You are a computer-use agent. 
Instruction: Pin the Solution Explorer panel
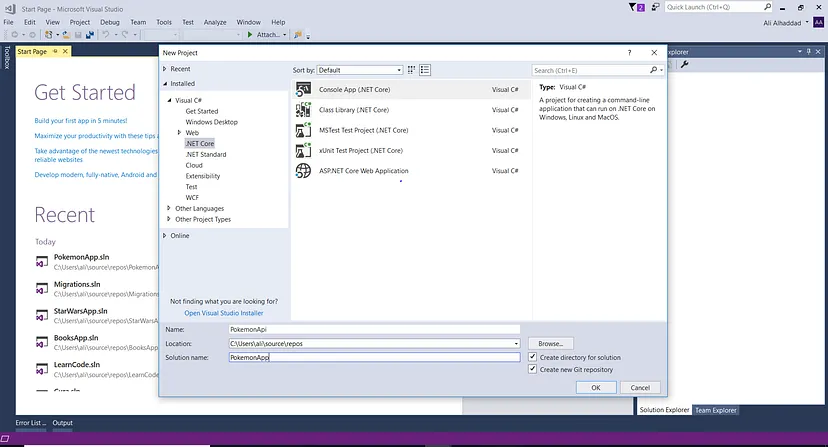808,52
